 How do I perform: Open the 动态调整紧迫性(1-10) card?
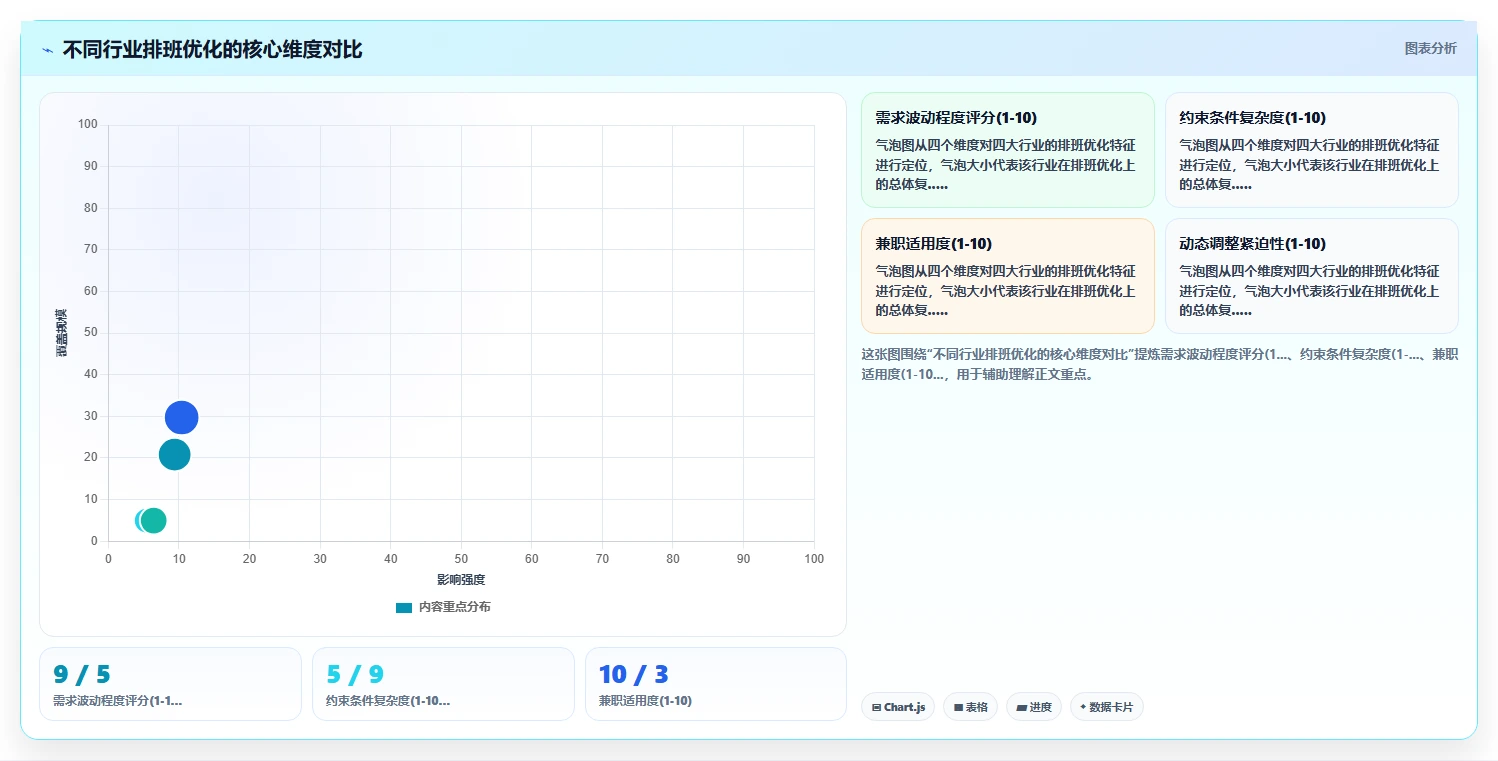tap(1311, 276)
